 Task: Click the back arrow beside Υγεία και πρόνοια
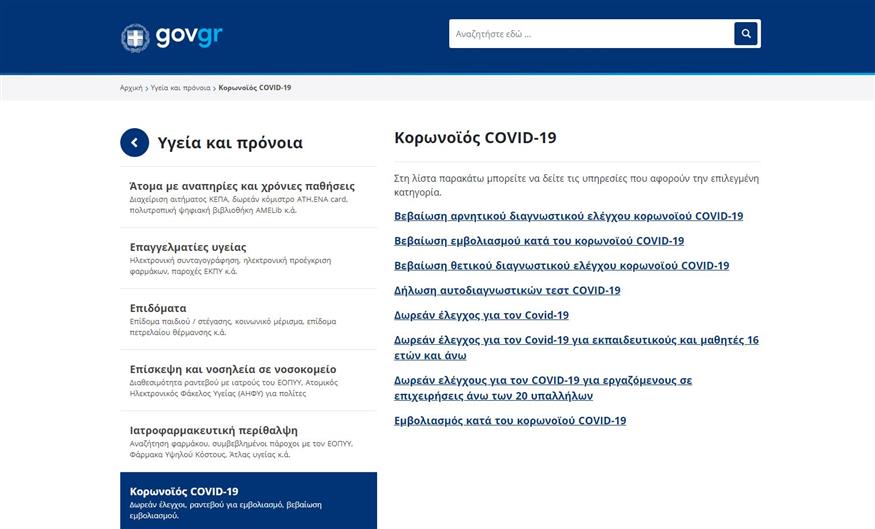coord(135,143)
